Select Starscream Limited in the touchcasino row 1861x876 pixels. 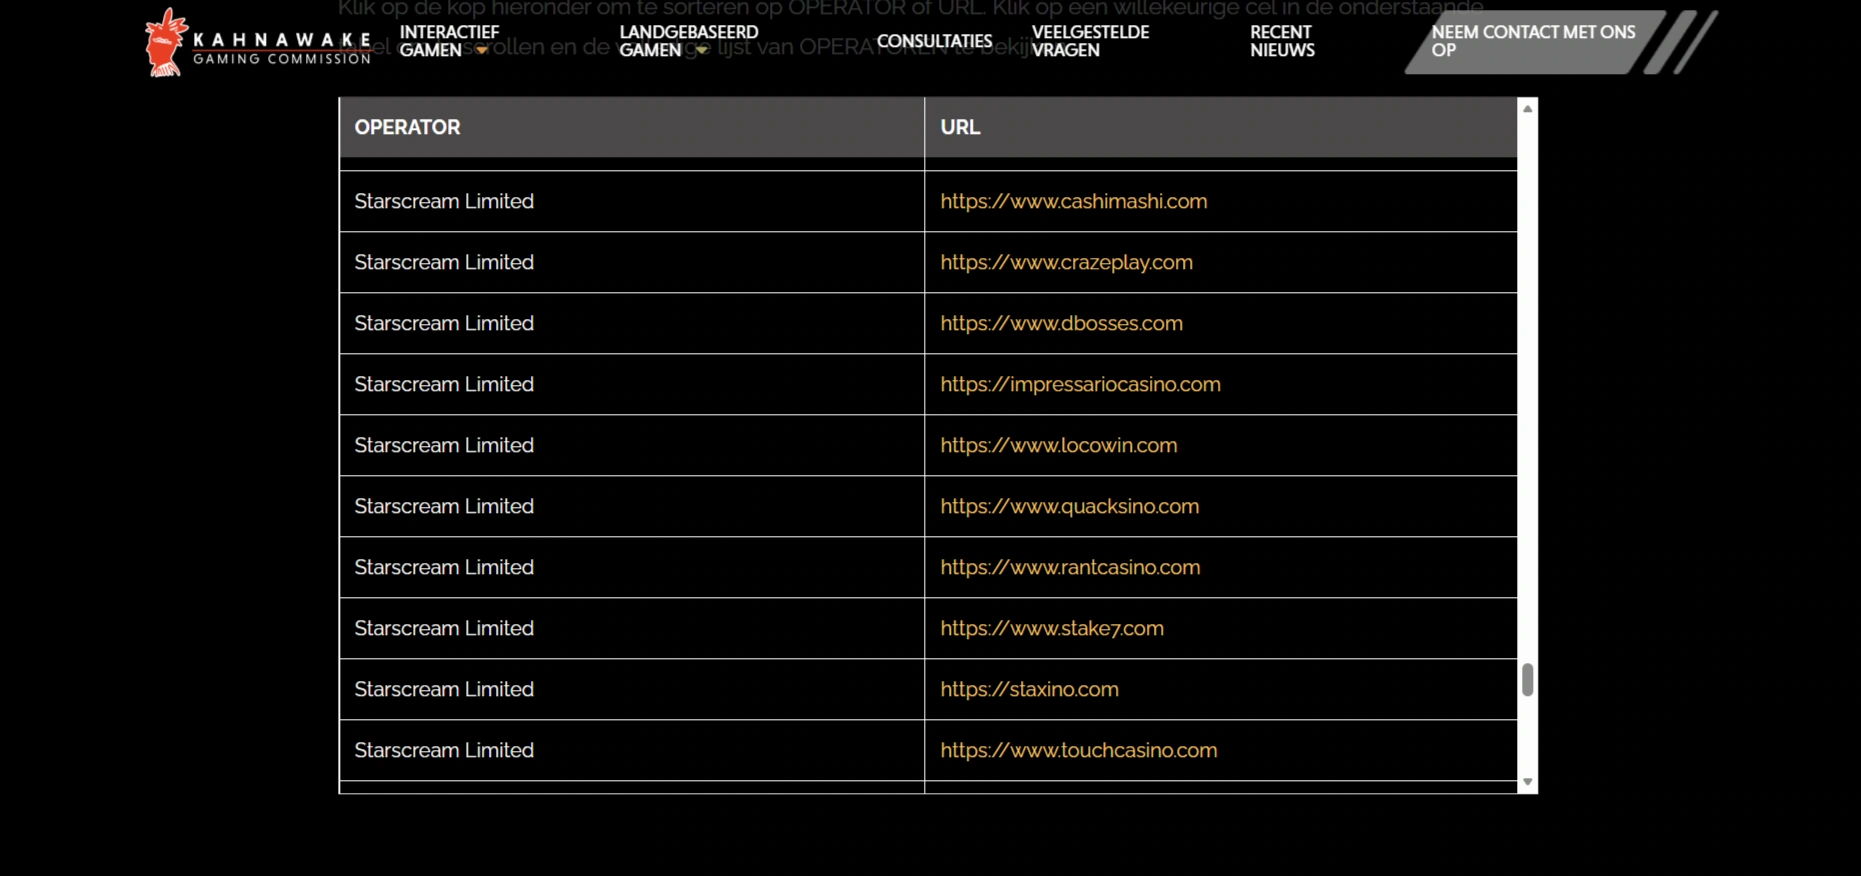pyautogui.click(x=444, y=750)
